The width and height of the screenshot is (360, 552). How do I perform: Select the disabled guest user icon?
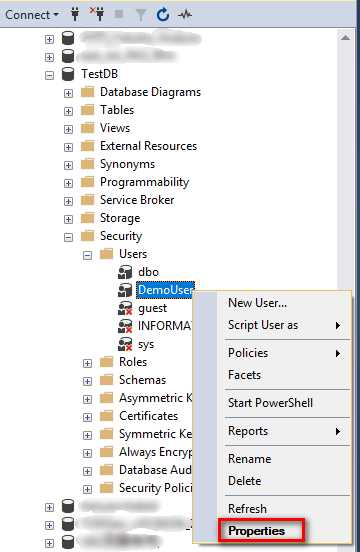(125, 308)
